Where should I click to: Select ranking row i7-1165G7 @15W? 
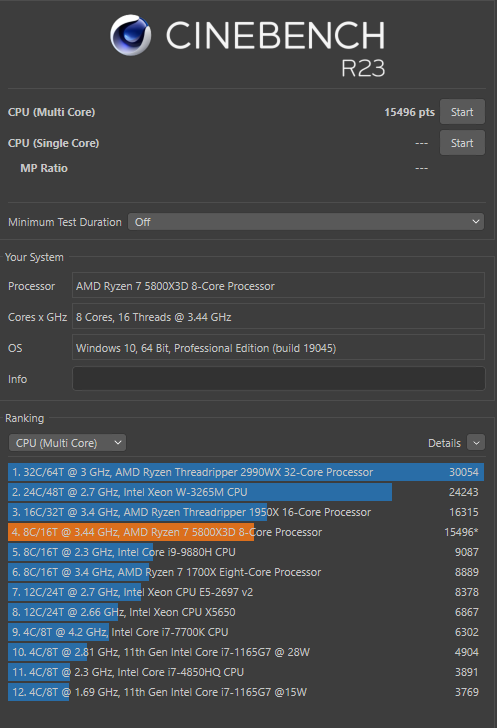pos(246,692)
